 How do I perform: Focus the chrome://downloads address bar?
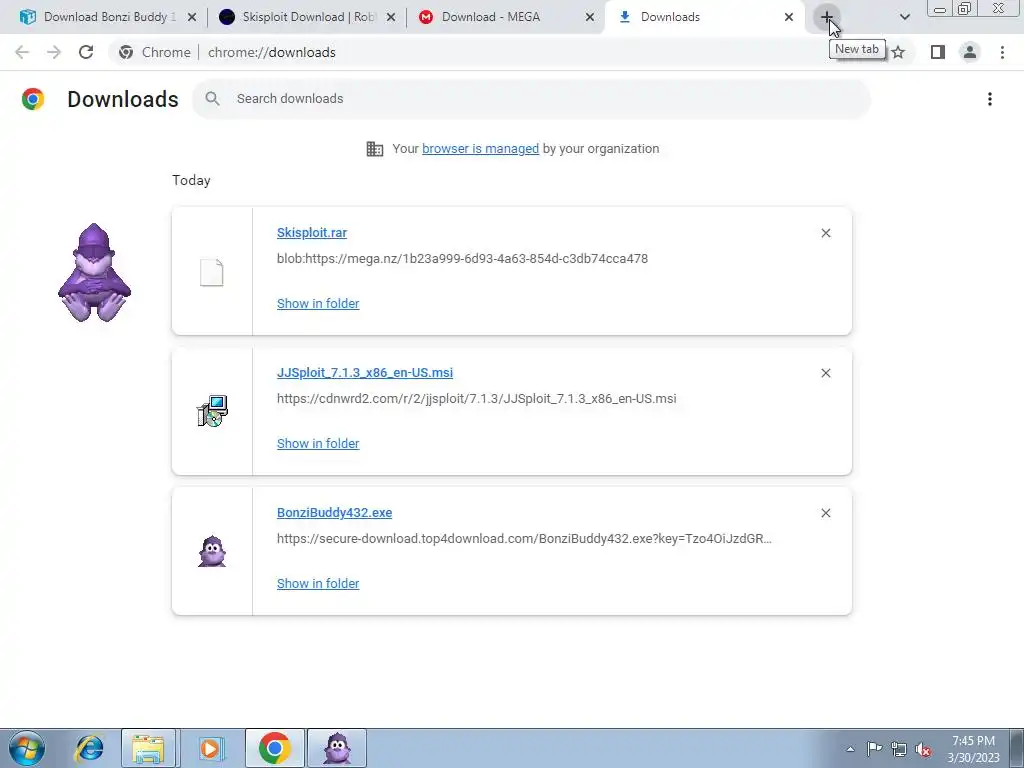click(272, 52)
